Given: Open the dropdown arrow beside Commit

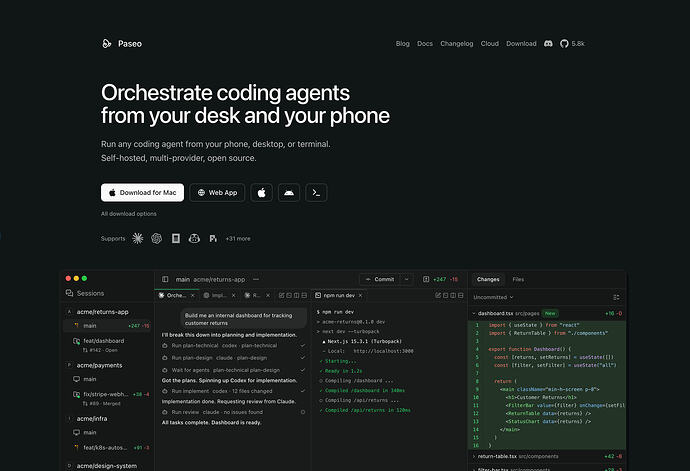Looking at the screenshot, I should coord(407,280).
